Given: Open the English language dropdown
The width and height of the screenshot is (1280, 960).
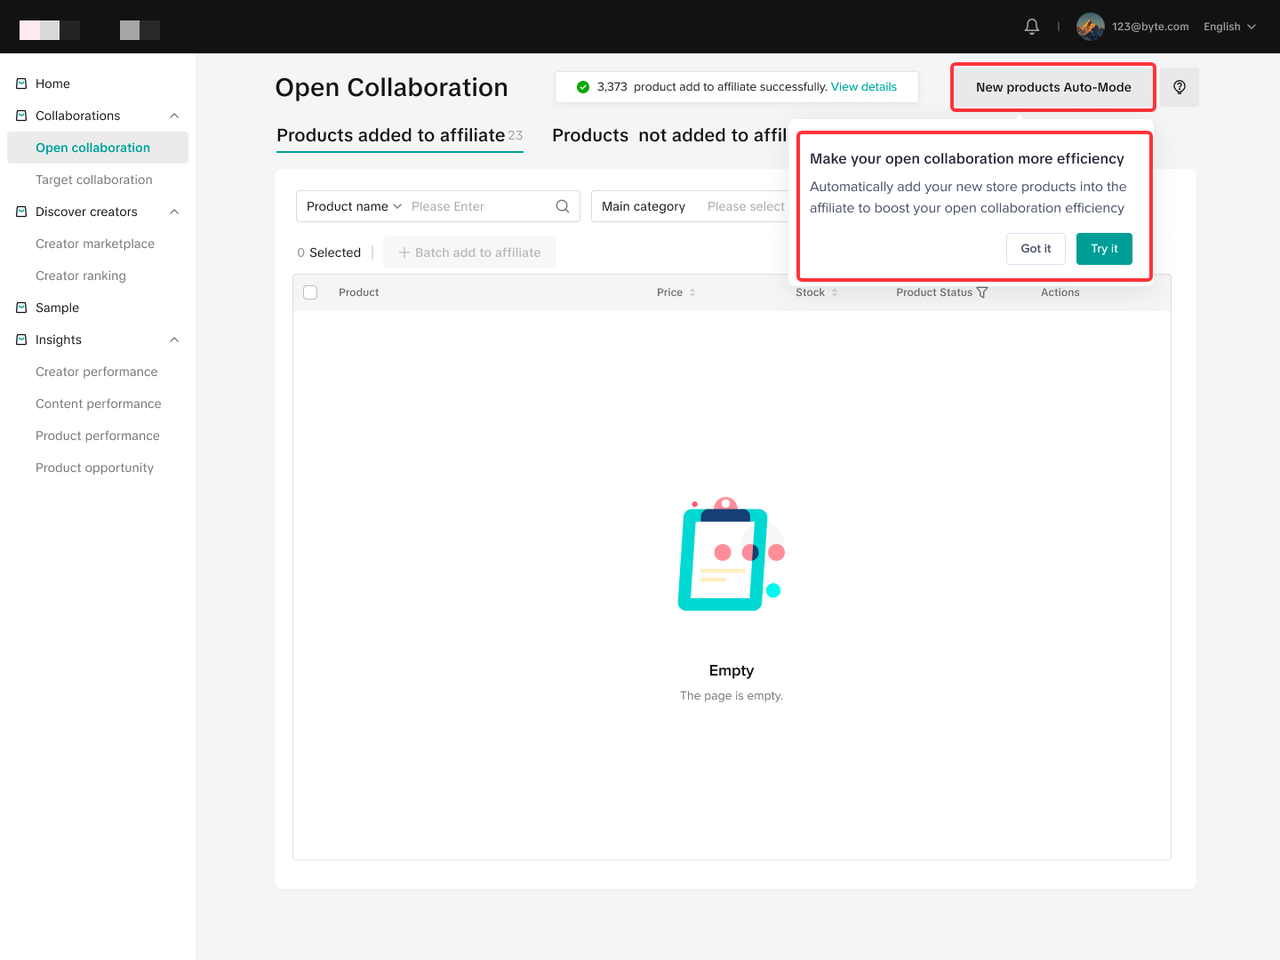Looking at the screenshot, I should coord(1229,27).
